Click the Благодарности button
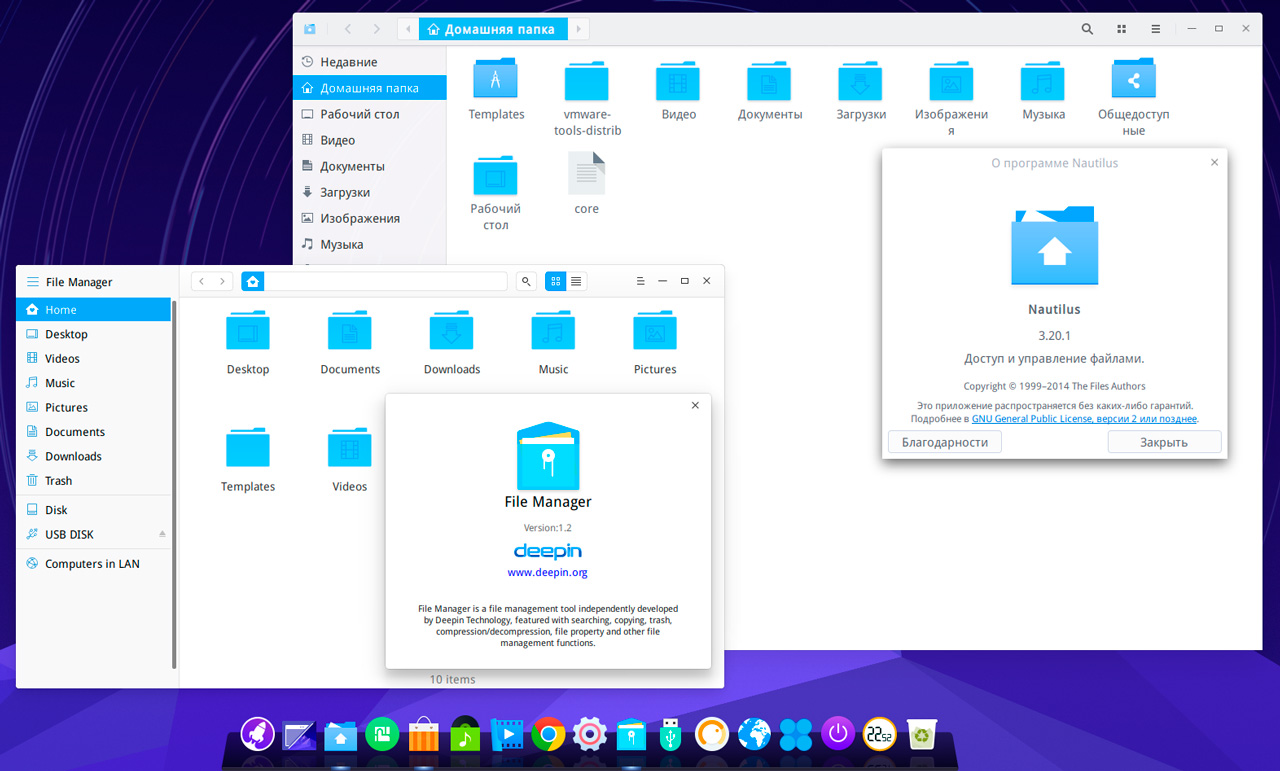 pos(944,442)
